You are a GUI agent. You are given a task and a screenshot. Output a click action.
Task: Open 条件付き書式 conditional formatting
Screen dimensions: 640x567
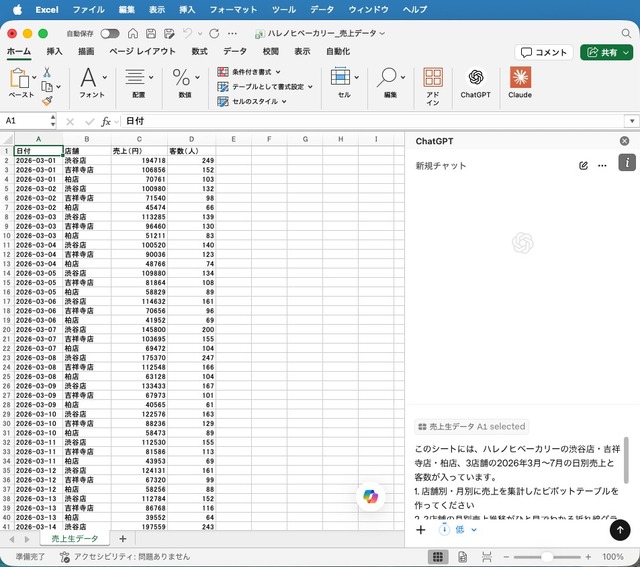pyautogui.click(x=249, y=72)
